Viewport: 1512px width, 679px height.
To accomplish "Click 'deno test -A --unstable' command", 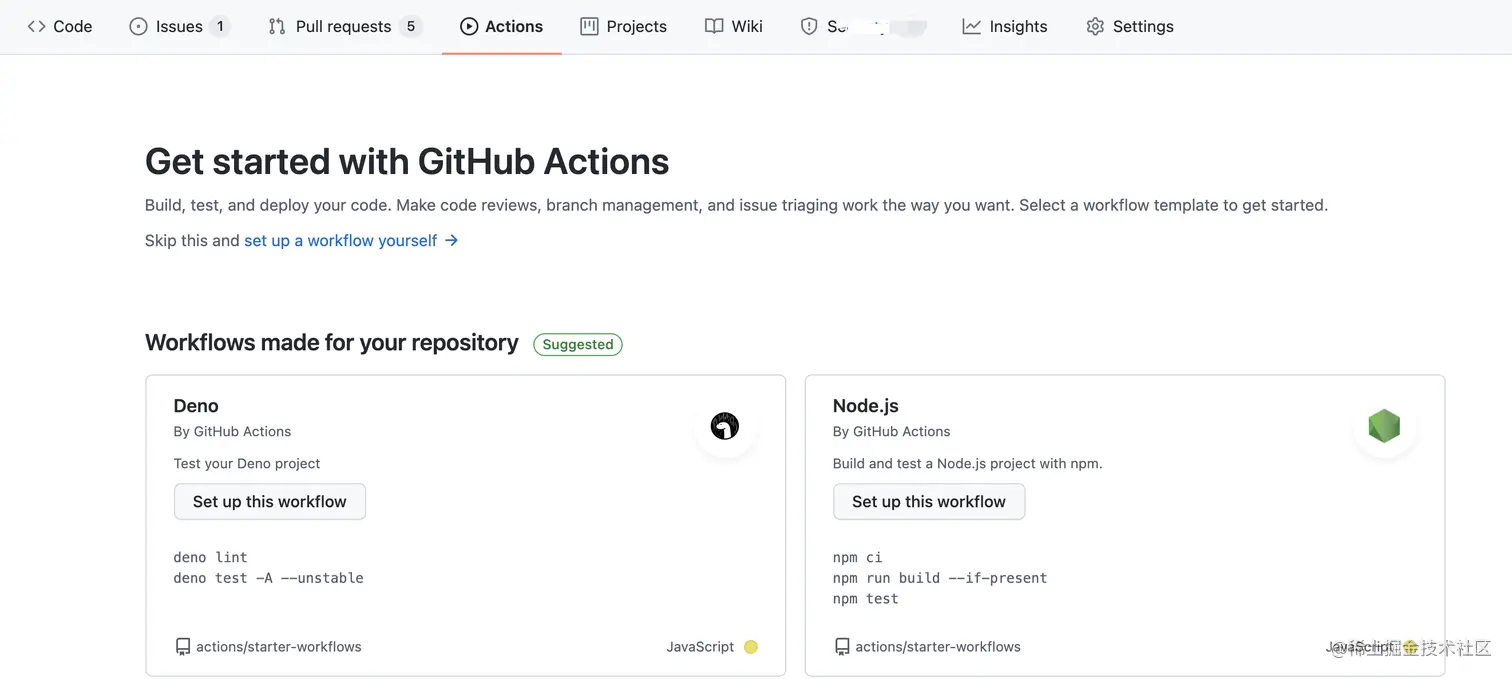I will click(x=268, y=578).
